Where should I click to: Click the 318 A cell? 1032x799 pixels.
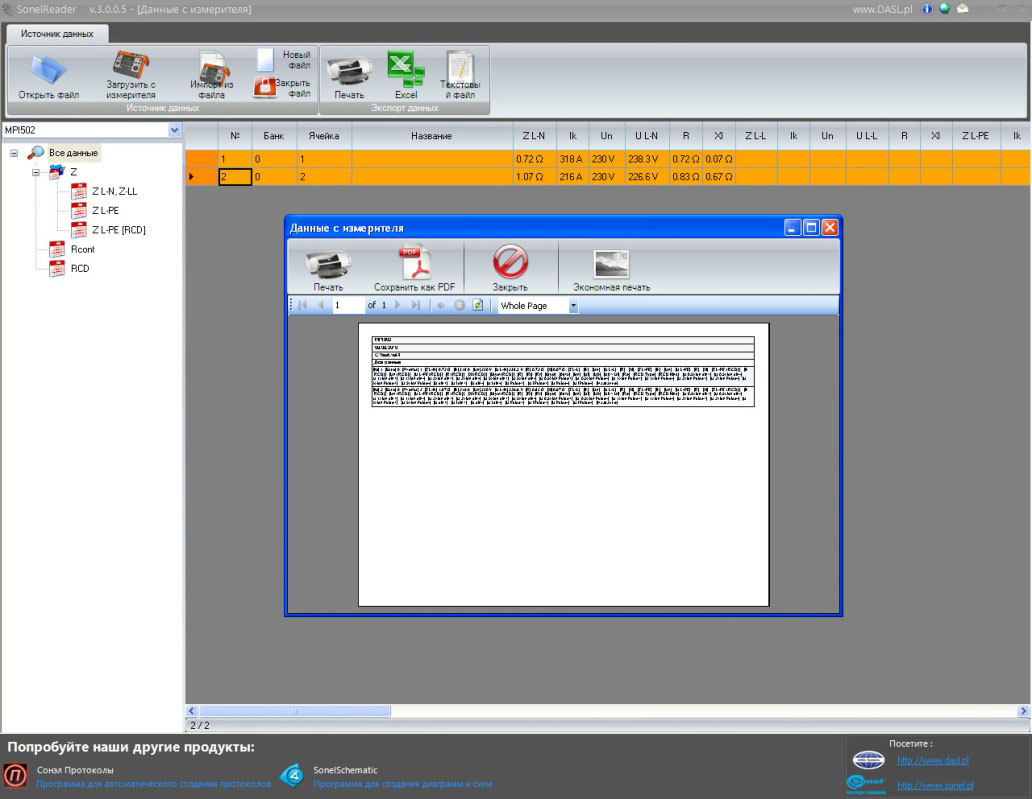coord(572,159)
